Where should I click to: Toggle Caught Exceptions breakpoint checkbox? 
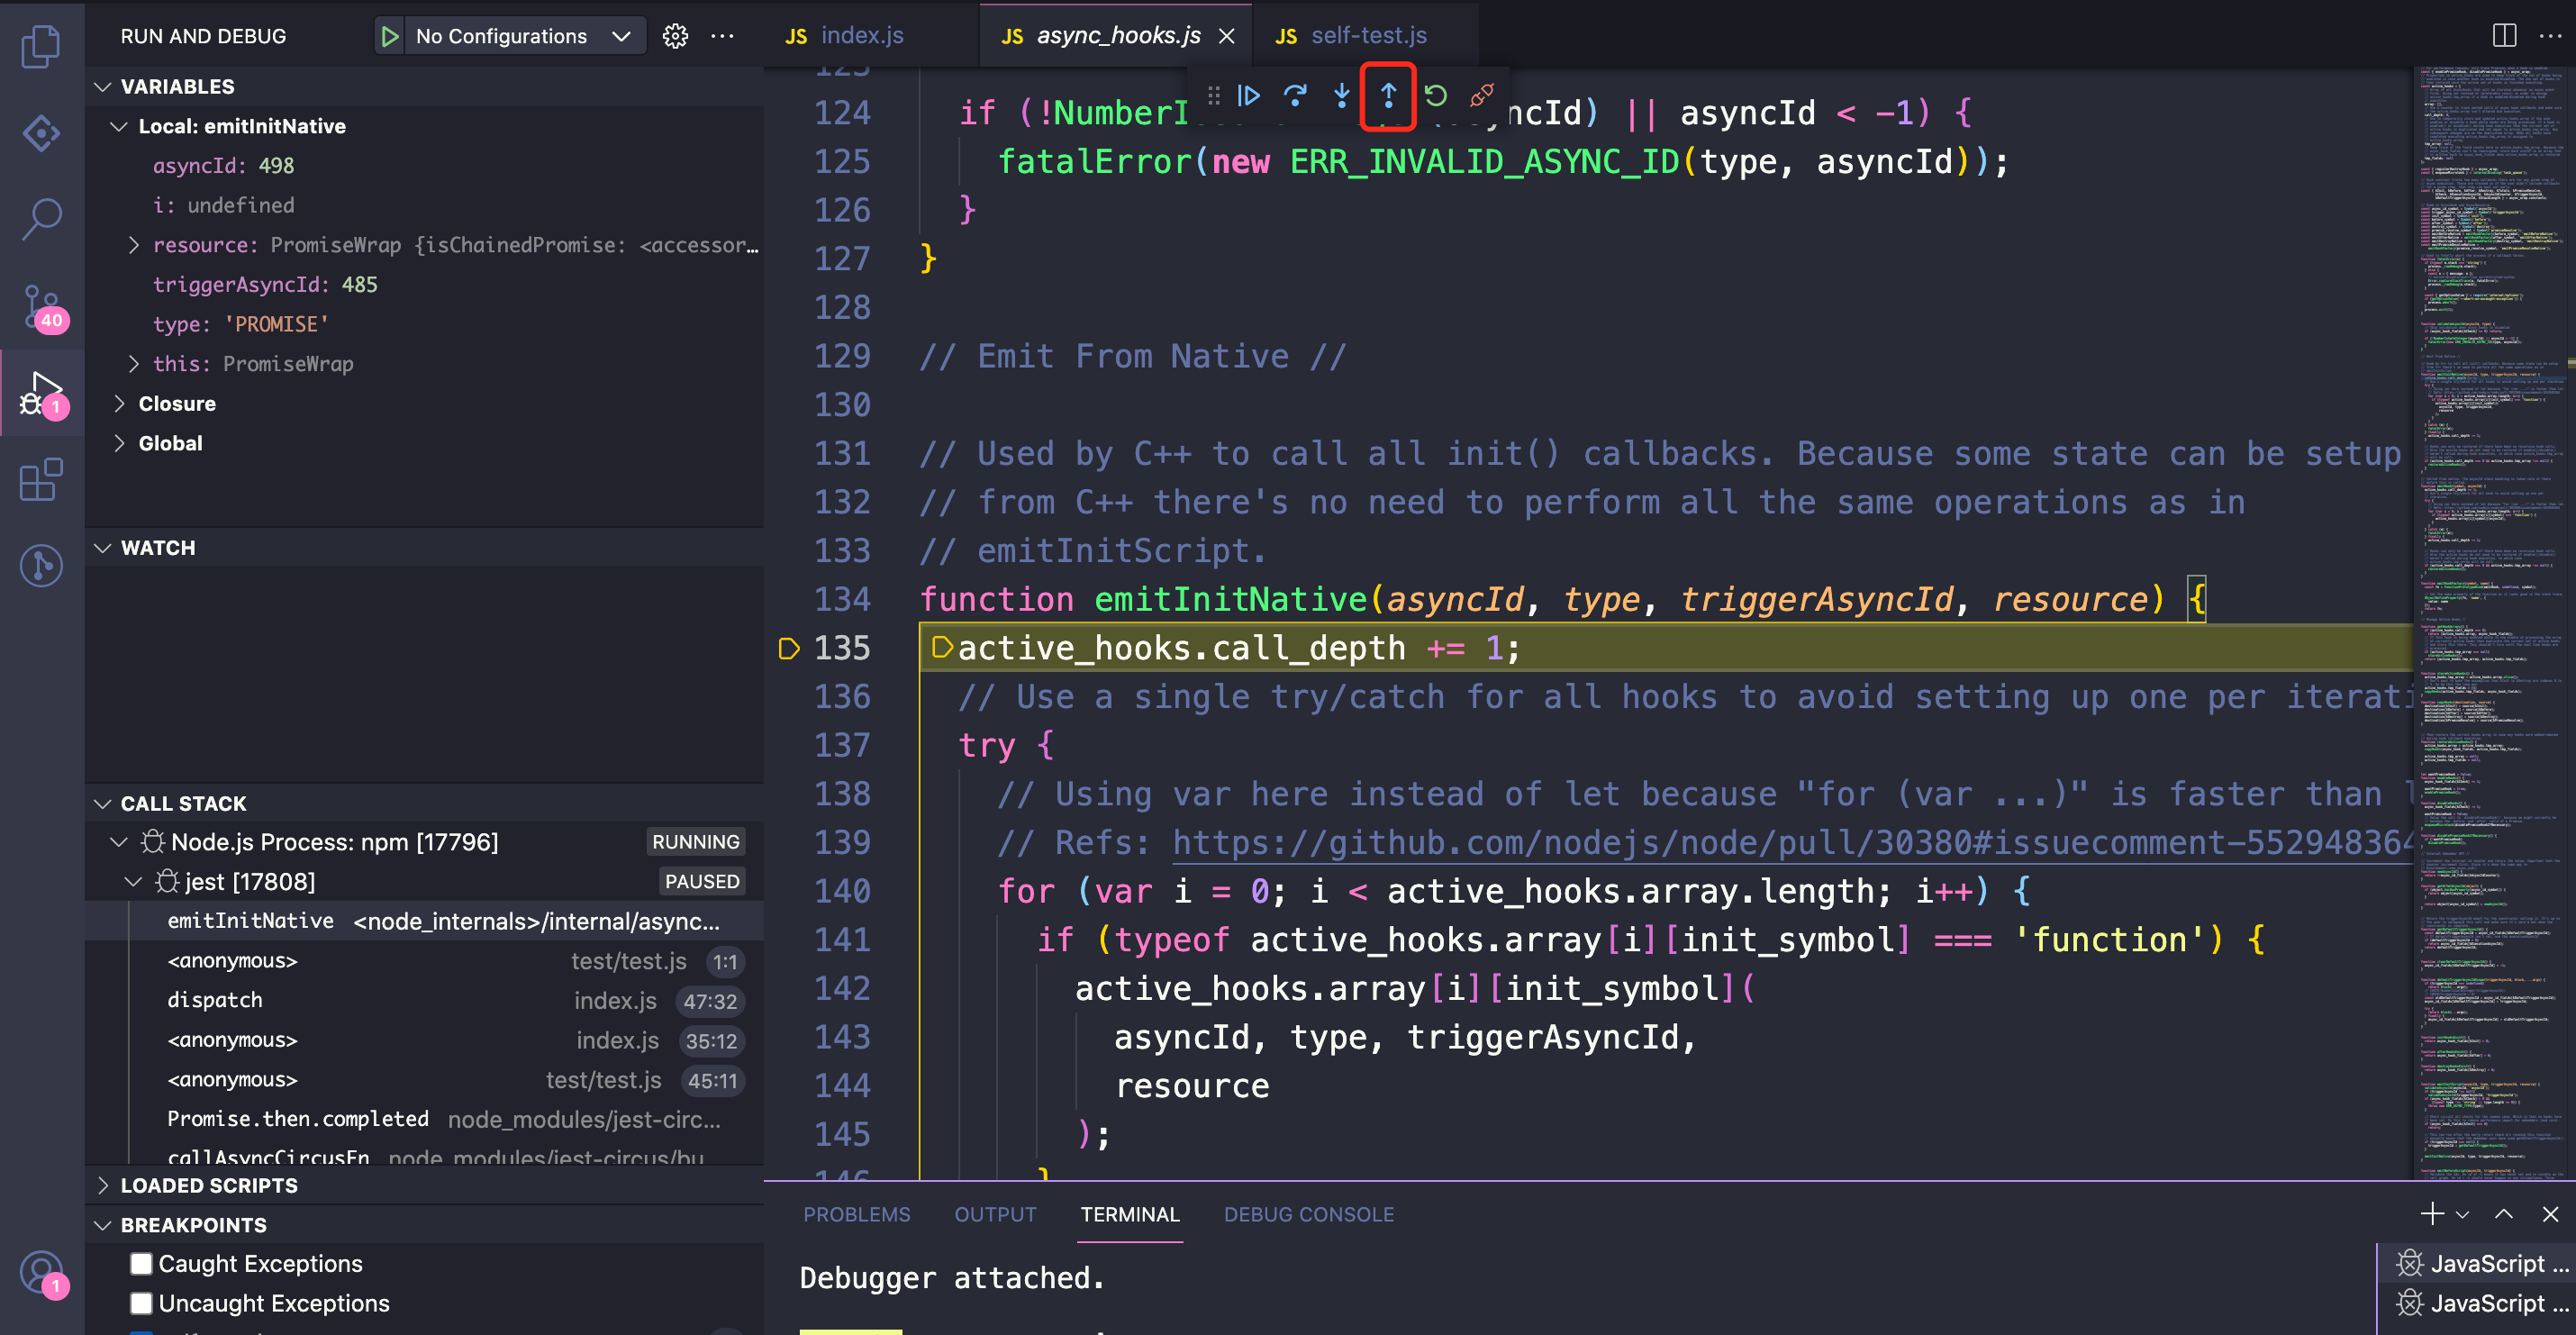click(x=141, y=1264)
